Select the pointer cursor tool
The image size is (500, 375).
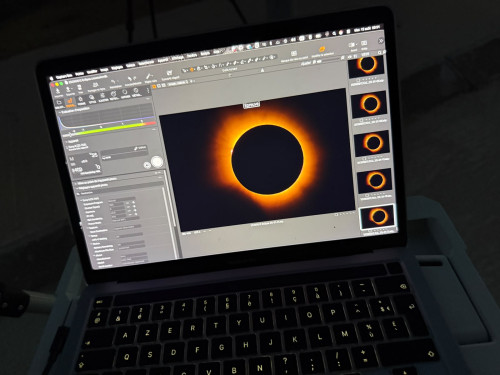click(x=185, y=71)
